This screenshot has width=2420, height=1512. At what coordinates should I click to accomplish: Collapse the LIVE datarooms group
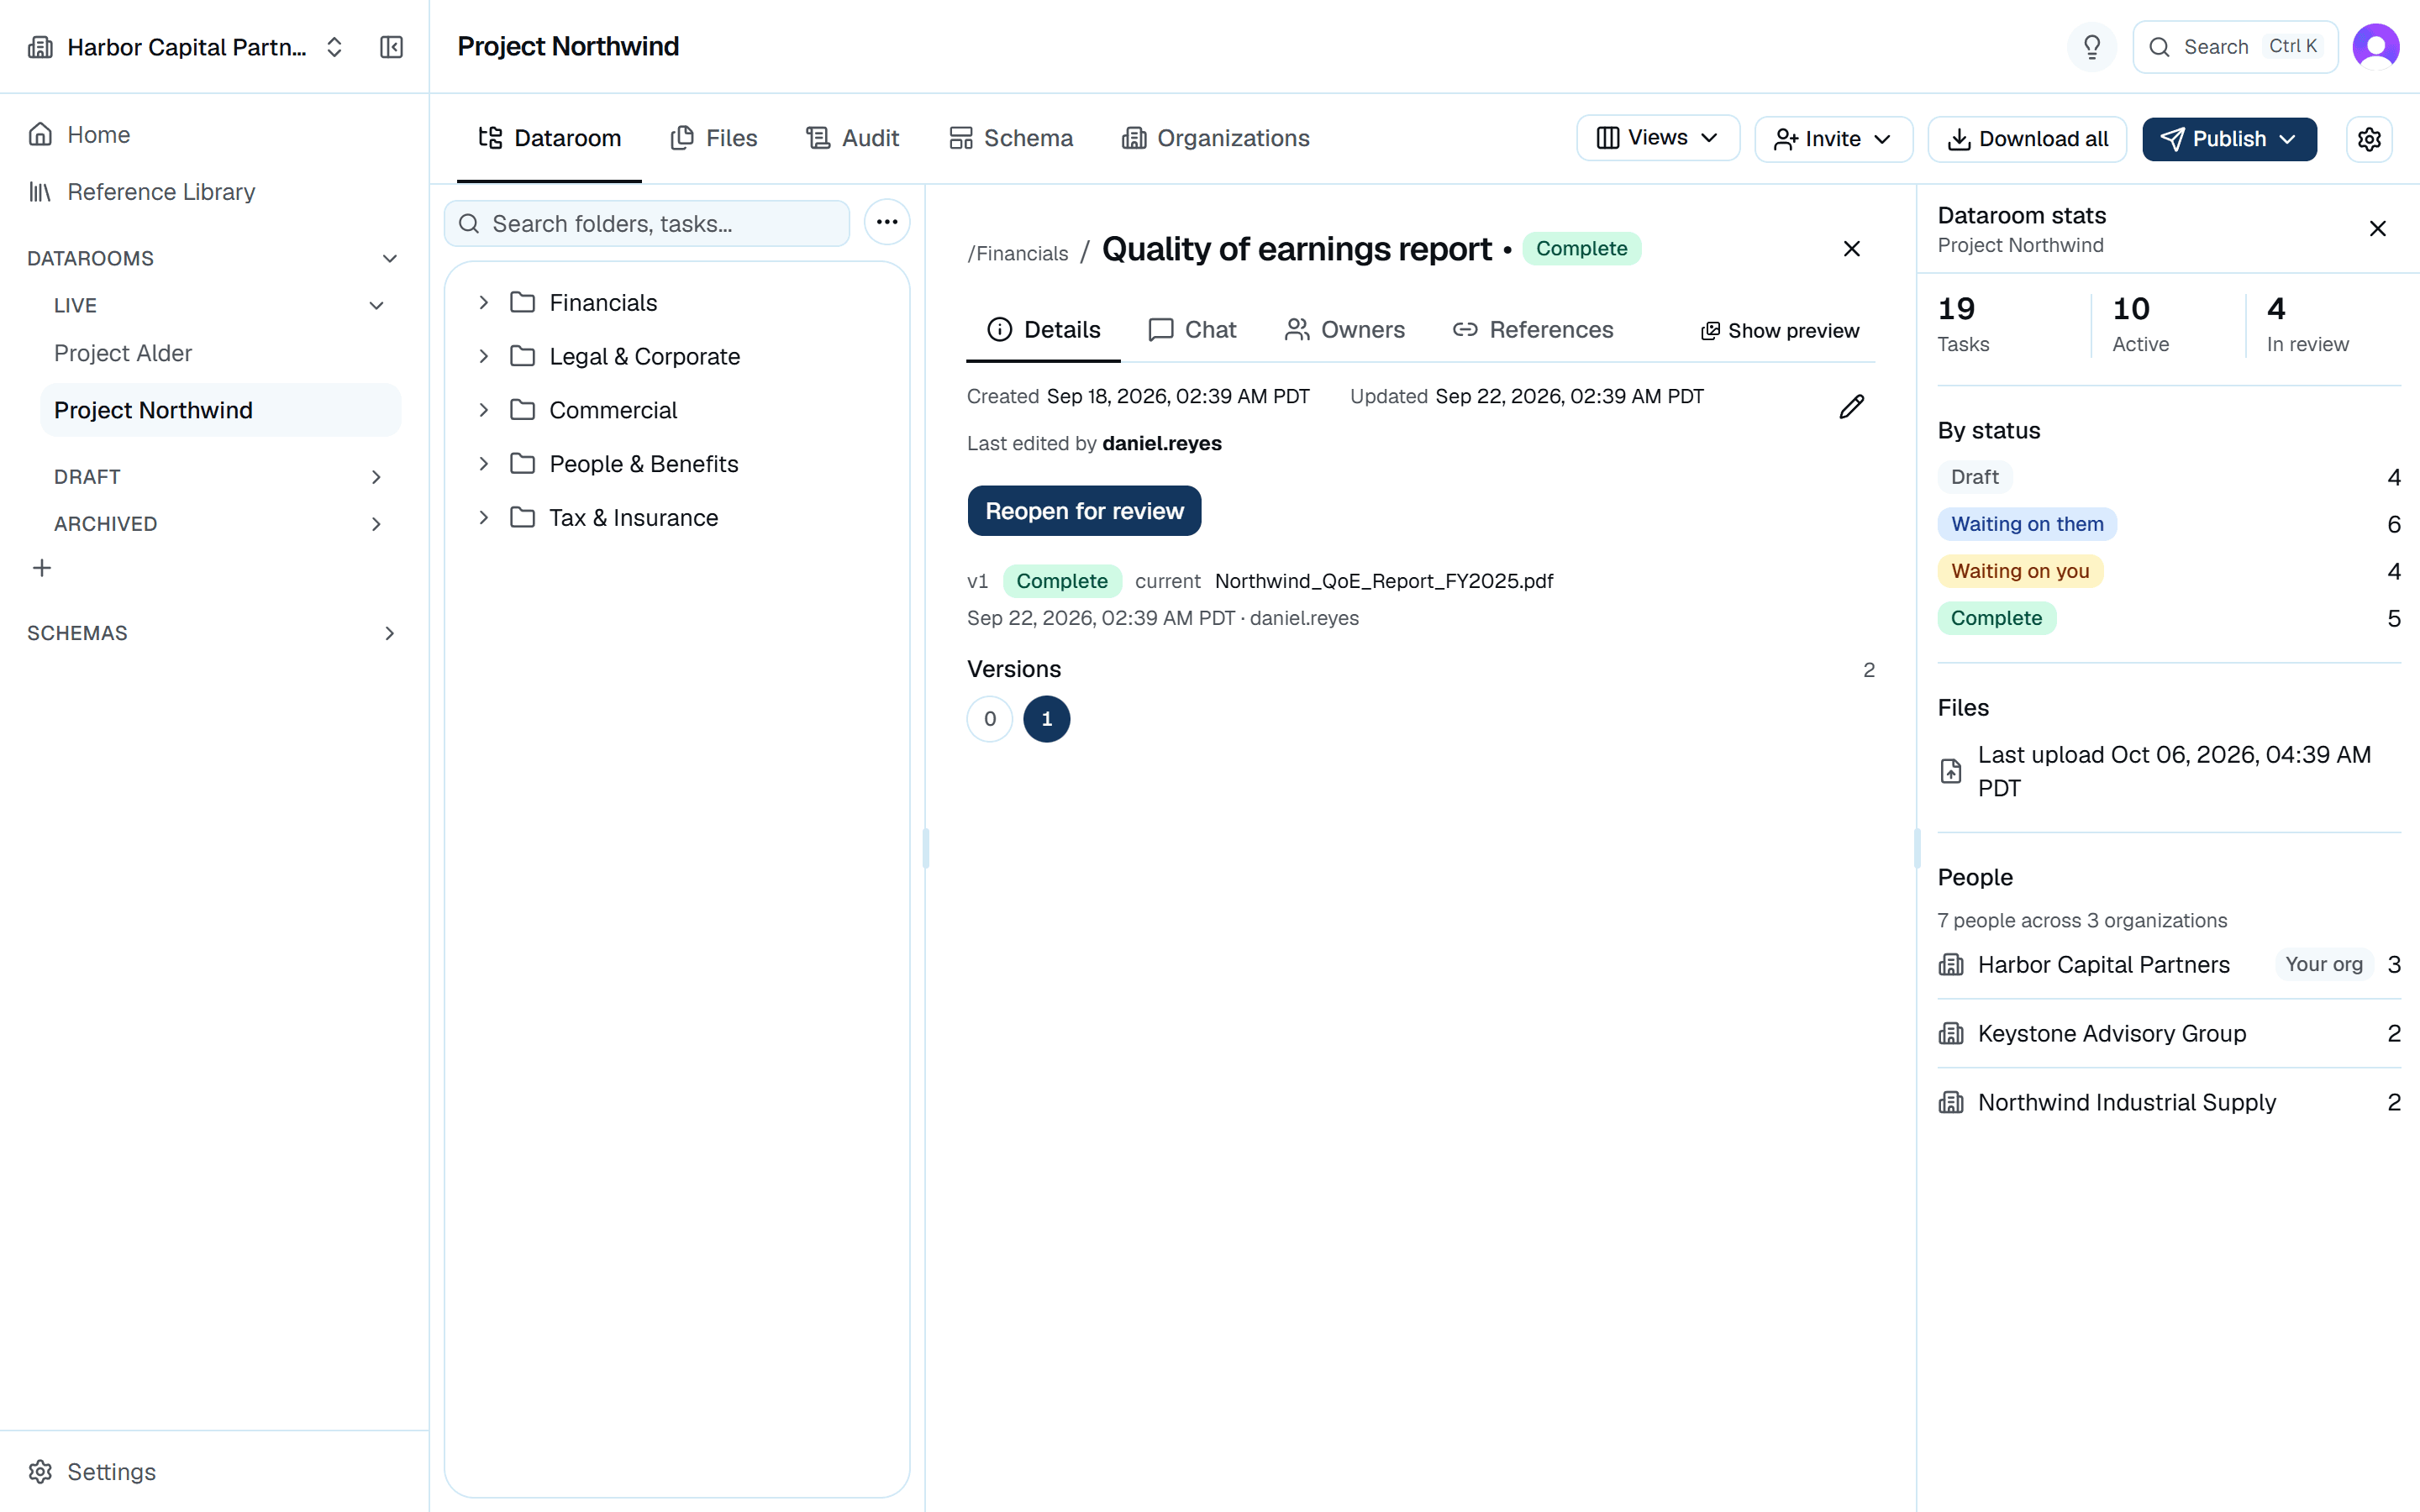tap(376, 305)
